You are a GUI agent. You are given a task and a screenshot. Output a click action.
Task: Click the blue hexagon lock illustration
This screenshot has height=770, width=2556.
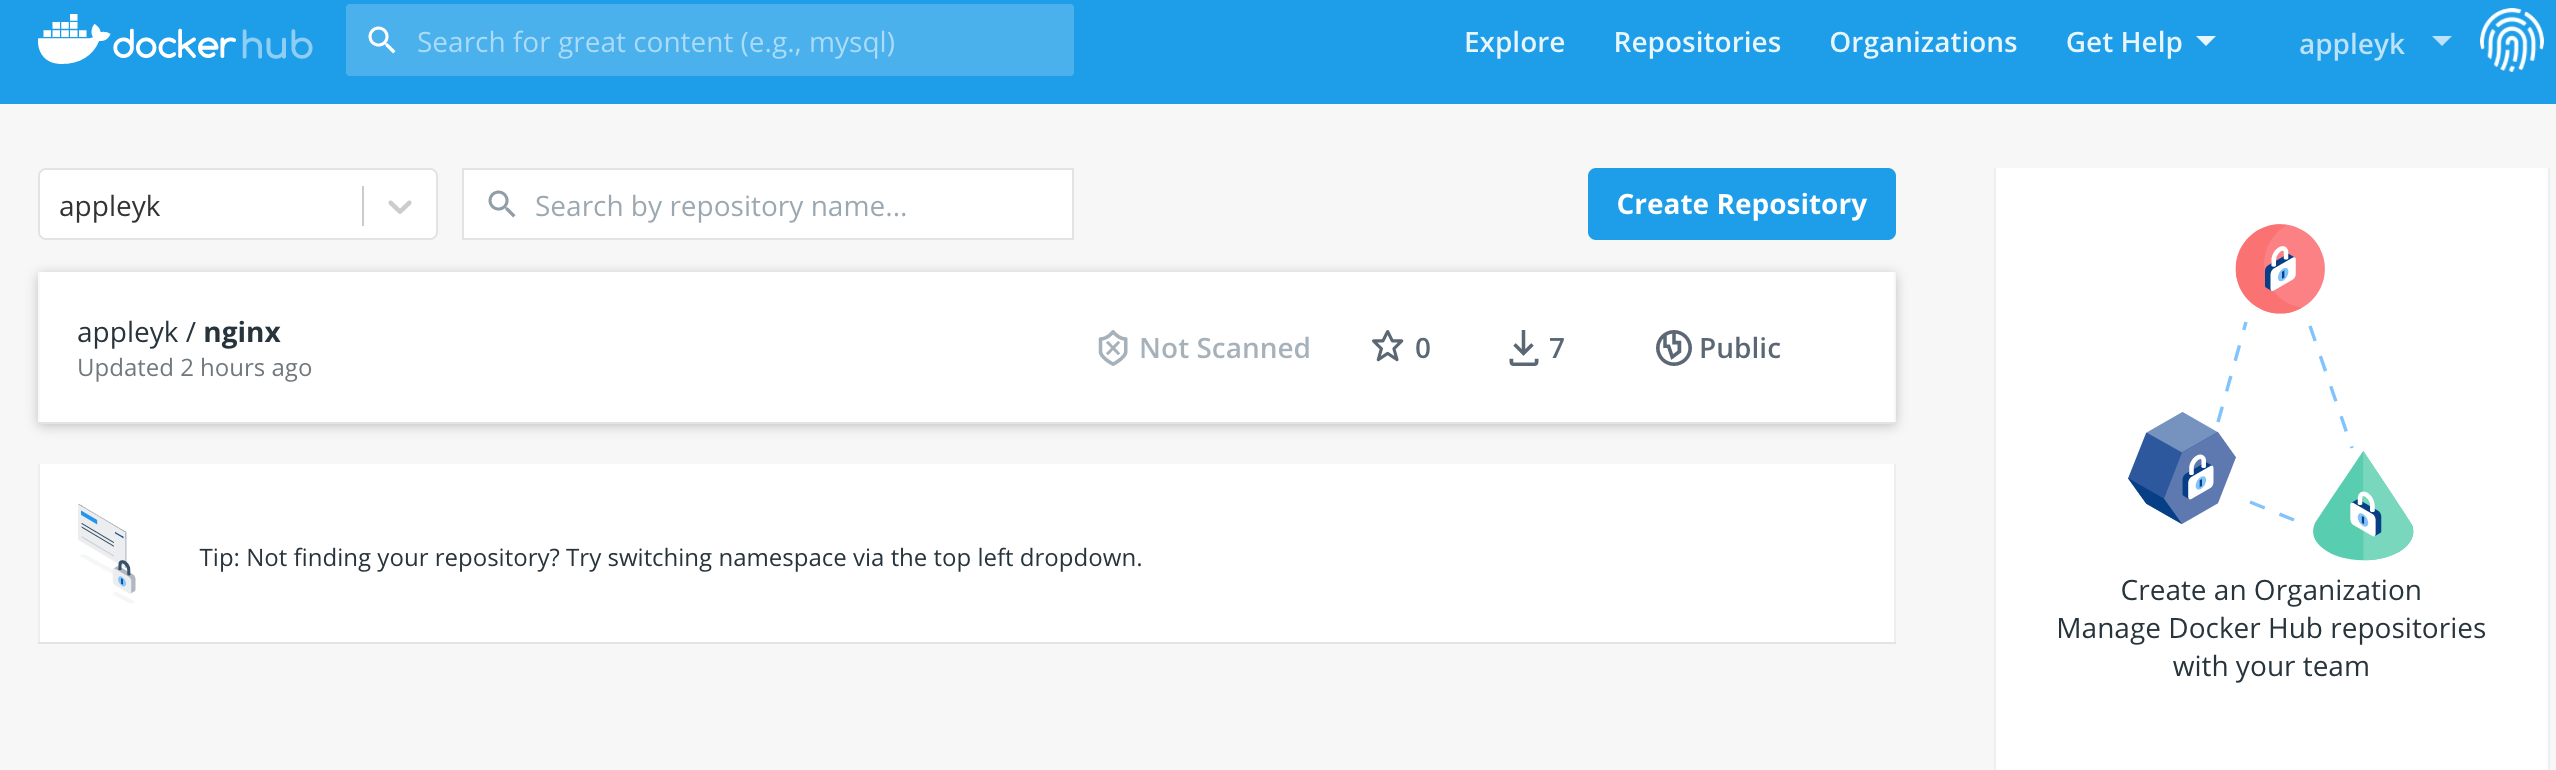click(2181, 468)
